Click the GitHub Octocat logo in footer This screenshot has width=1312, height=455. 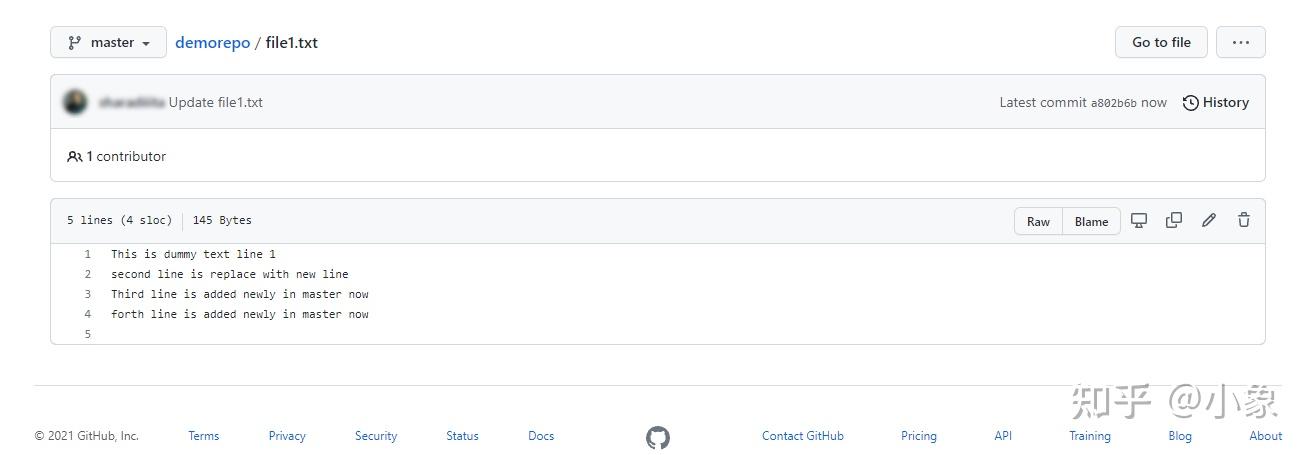(657, 437)
